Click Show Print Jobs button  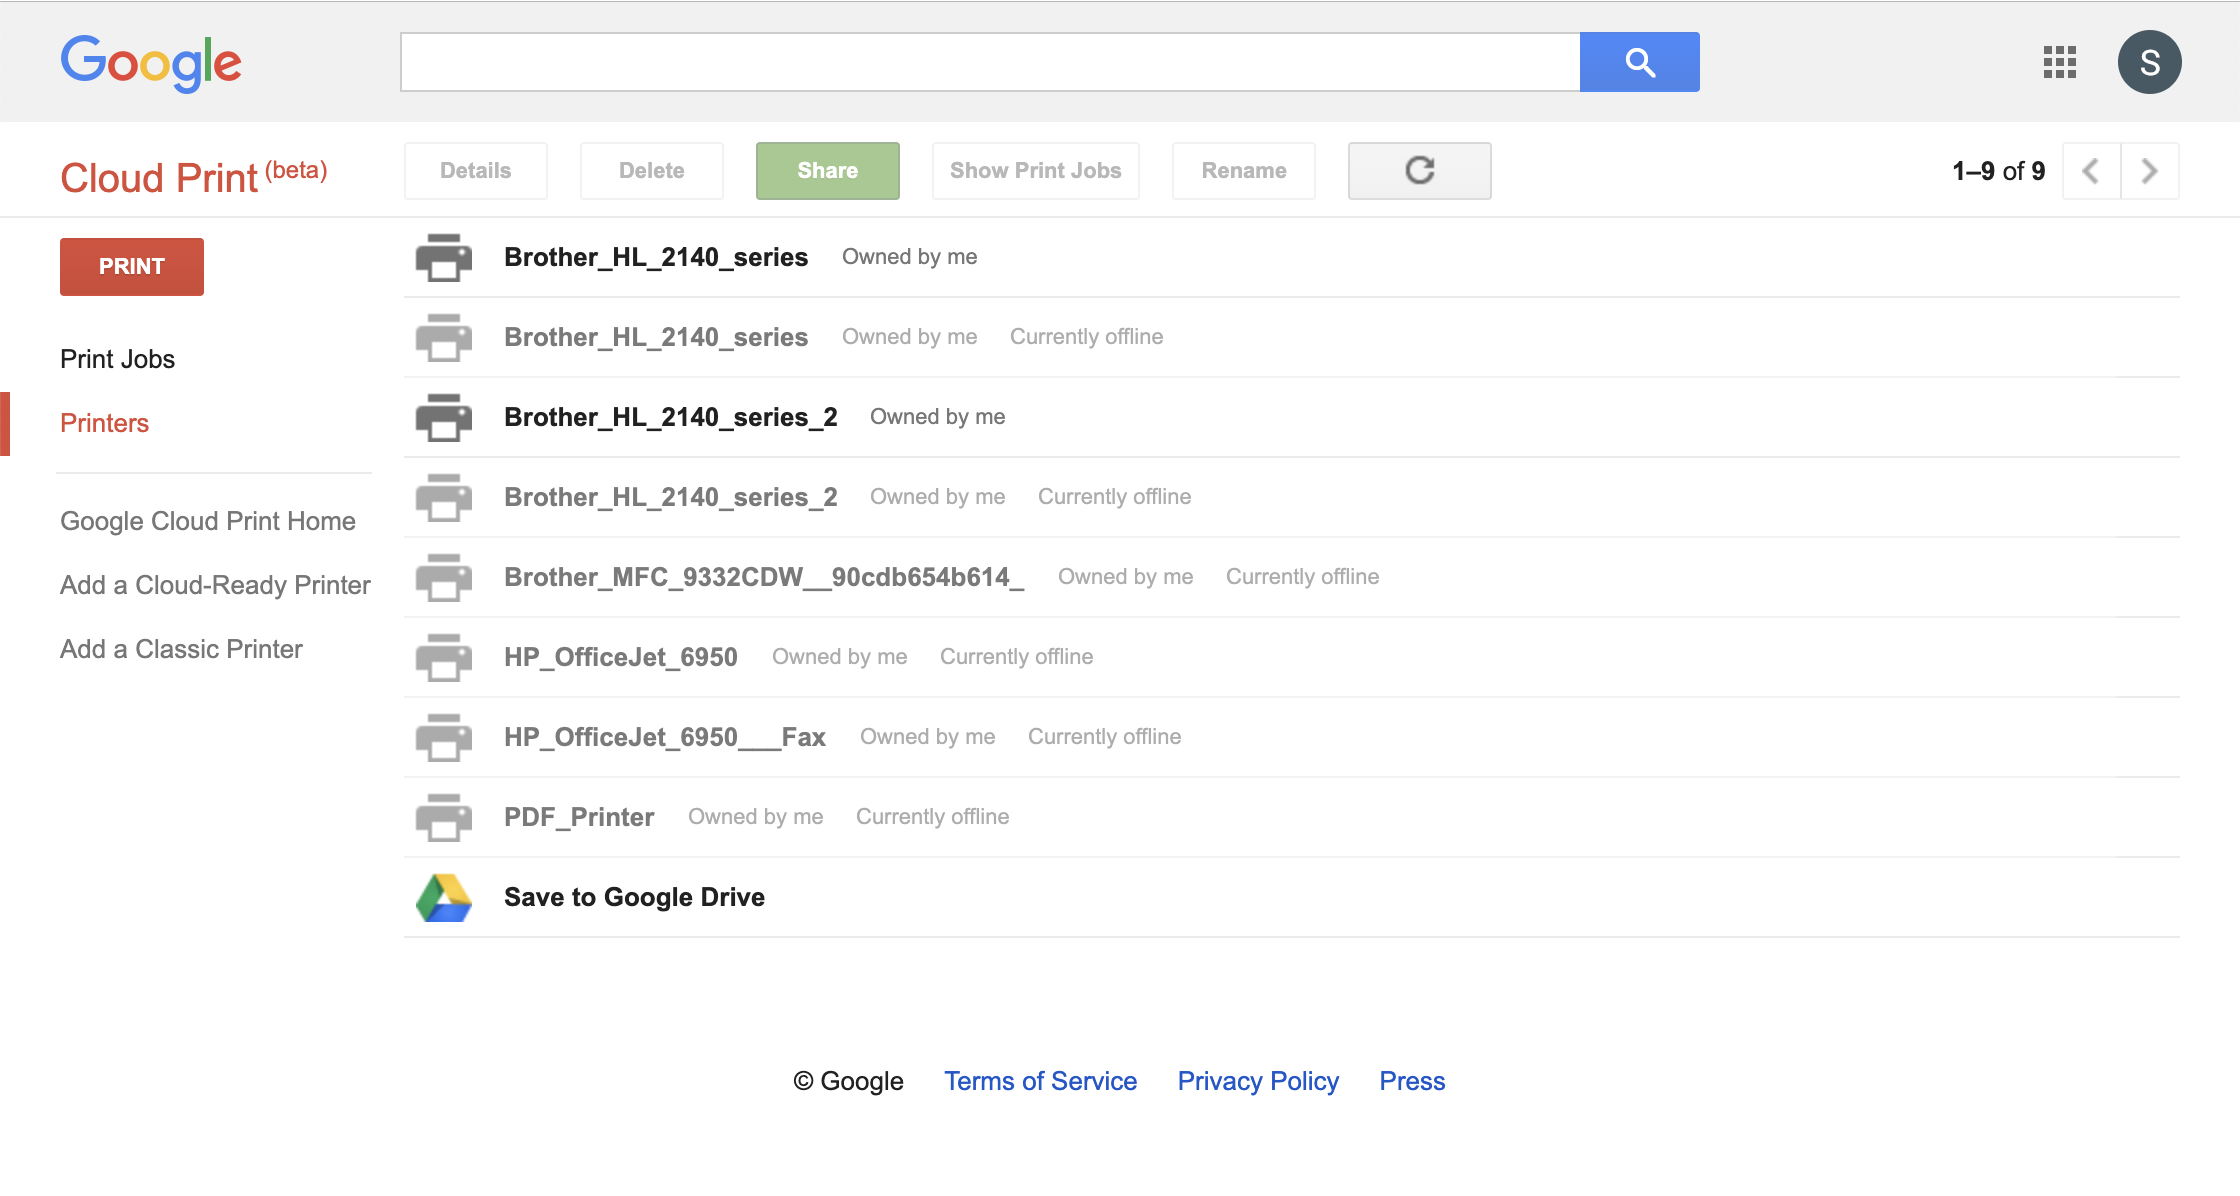click(x=1036, y=171)
